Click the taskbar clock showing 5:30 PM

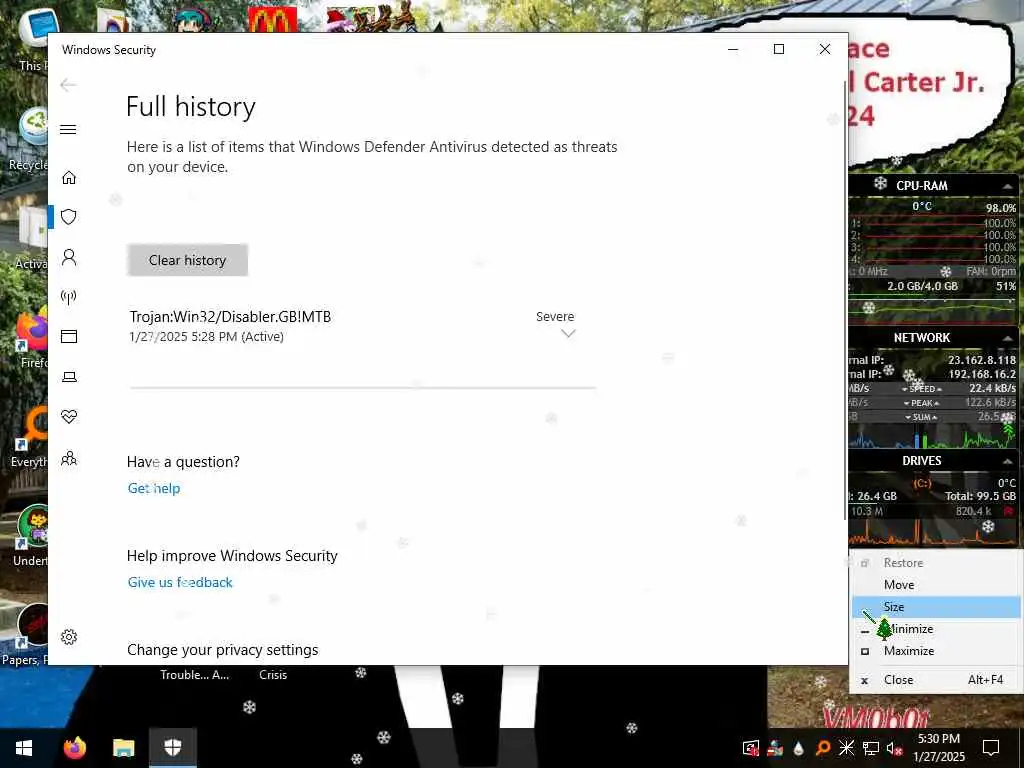[x=939, y=748]
